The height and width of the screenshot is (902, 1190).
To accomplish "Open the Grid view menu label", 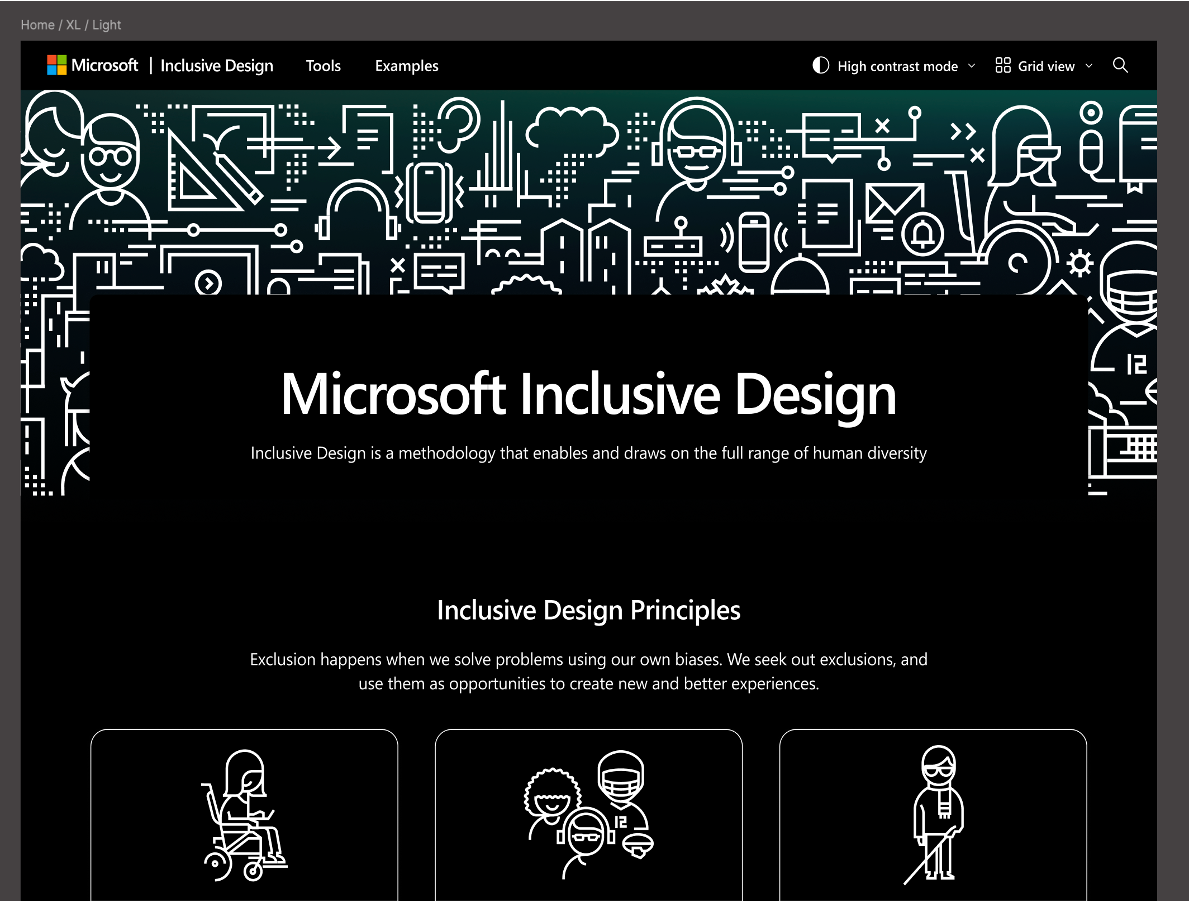I will pyautogui.click(x=1047, y=66).
